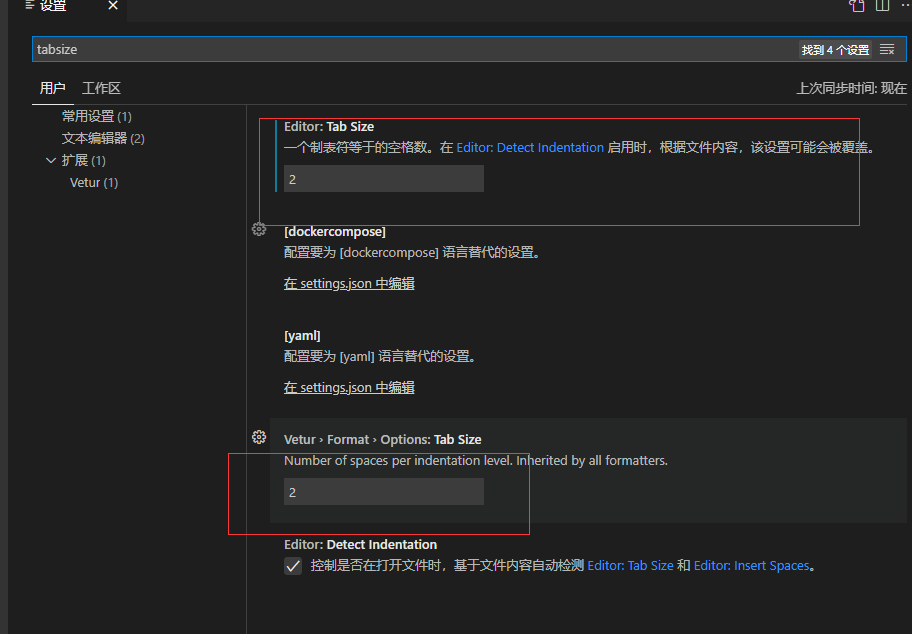This screenshot has width=912, height=634.
Task: Click the Split Editor icon in title bar
Action: coord(881,6)
